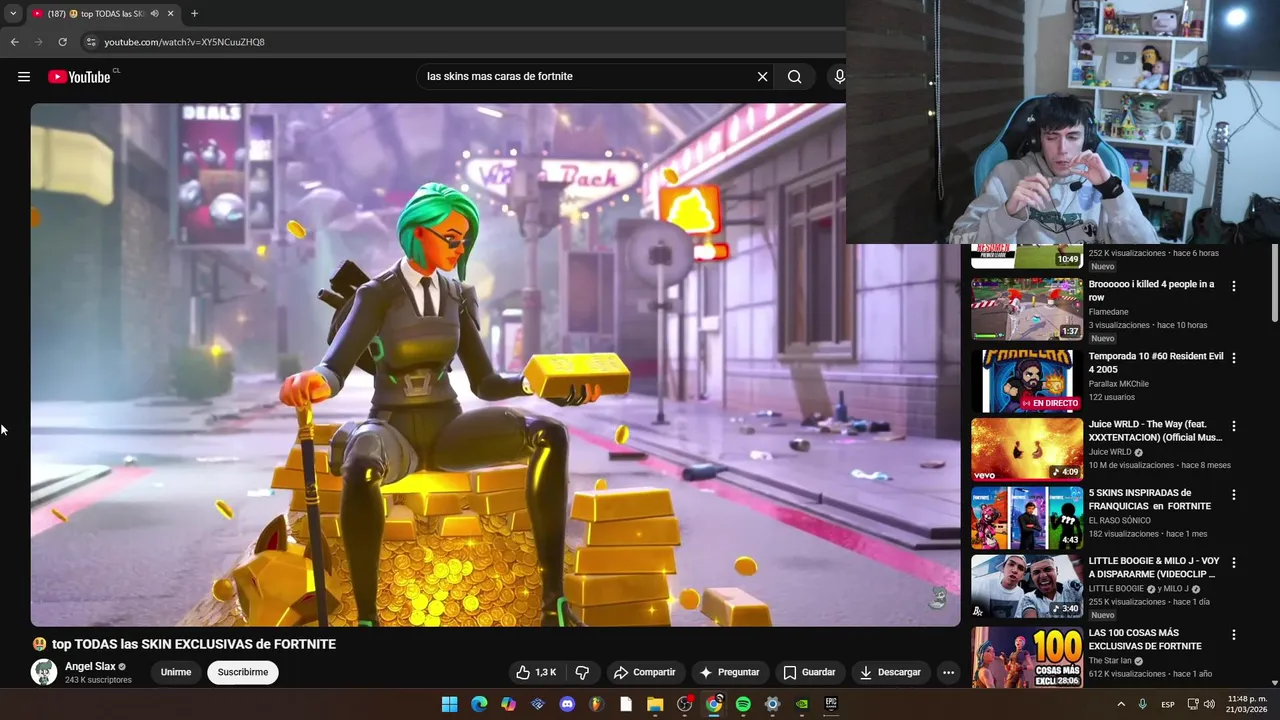Open the 10:49 video thumbnail at top
This screenshot has height=720, width=1280.
pyautogui.click(x=1027, y=256)
